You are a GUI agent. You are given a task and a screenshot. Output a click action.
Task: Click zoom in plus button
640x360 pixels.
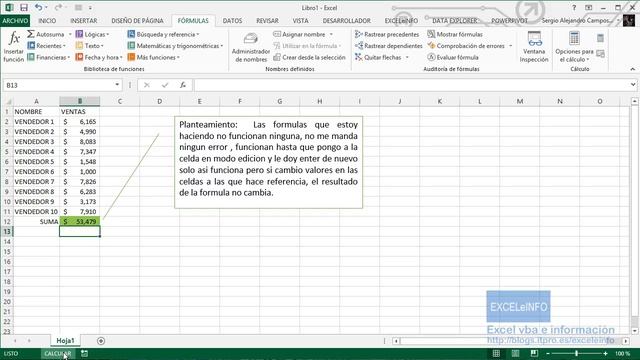click(x=605, y=353)
